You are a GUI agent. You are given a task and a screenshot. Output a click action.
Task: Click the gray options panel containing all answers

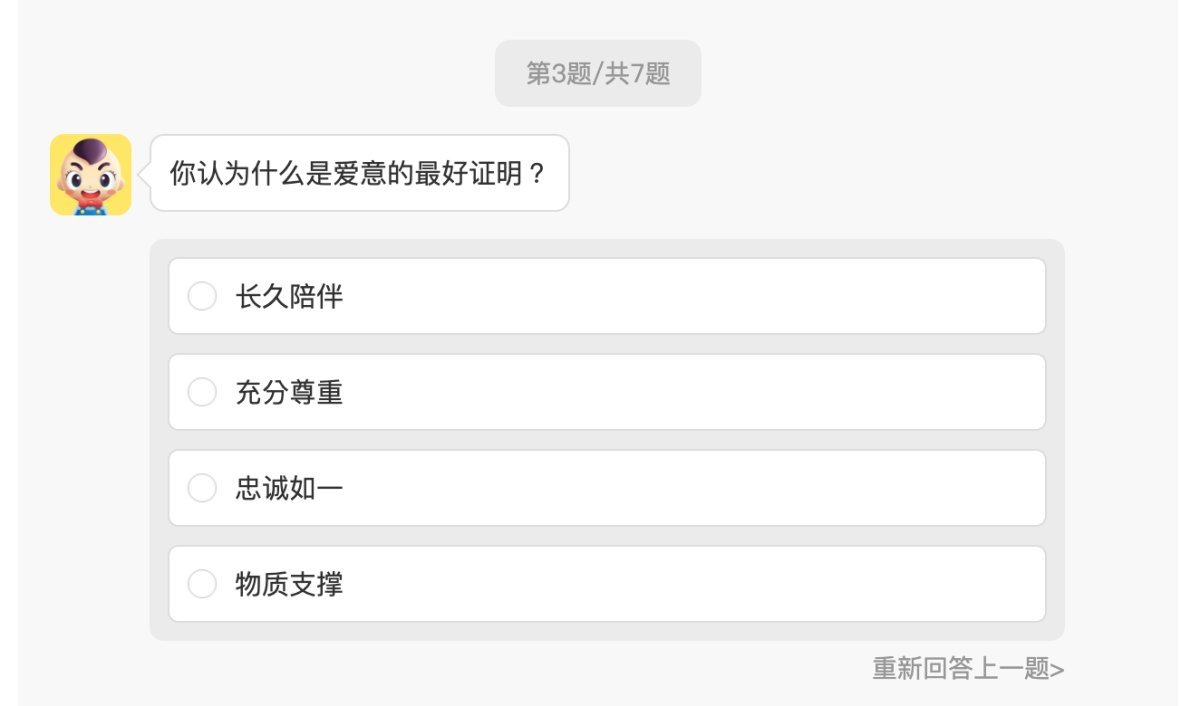608,440
